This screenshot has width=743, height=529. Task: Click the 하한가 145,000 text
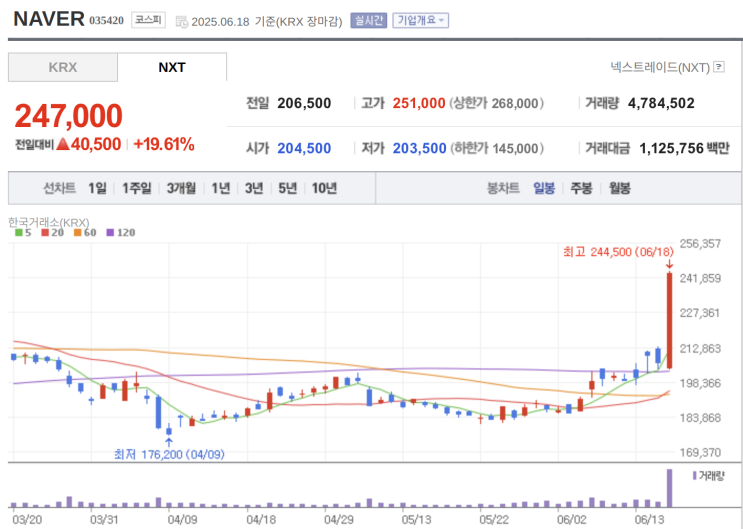(497, 148)
